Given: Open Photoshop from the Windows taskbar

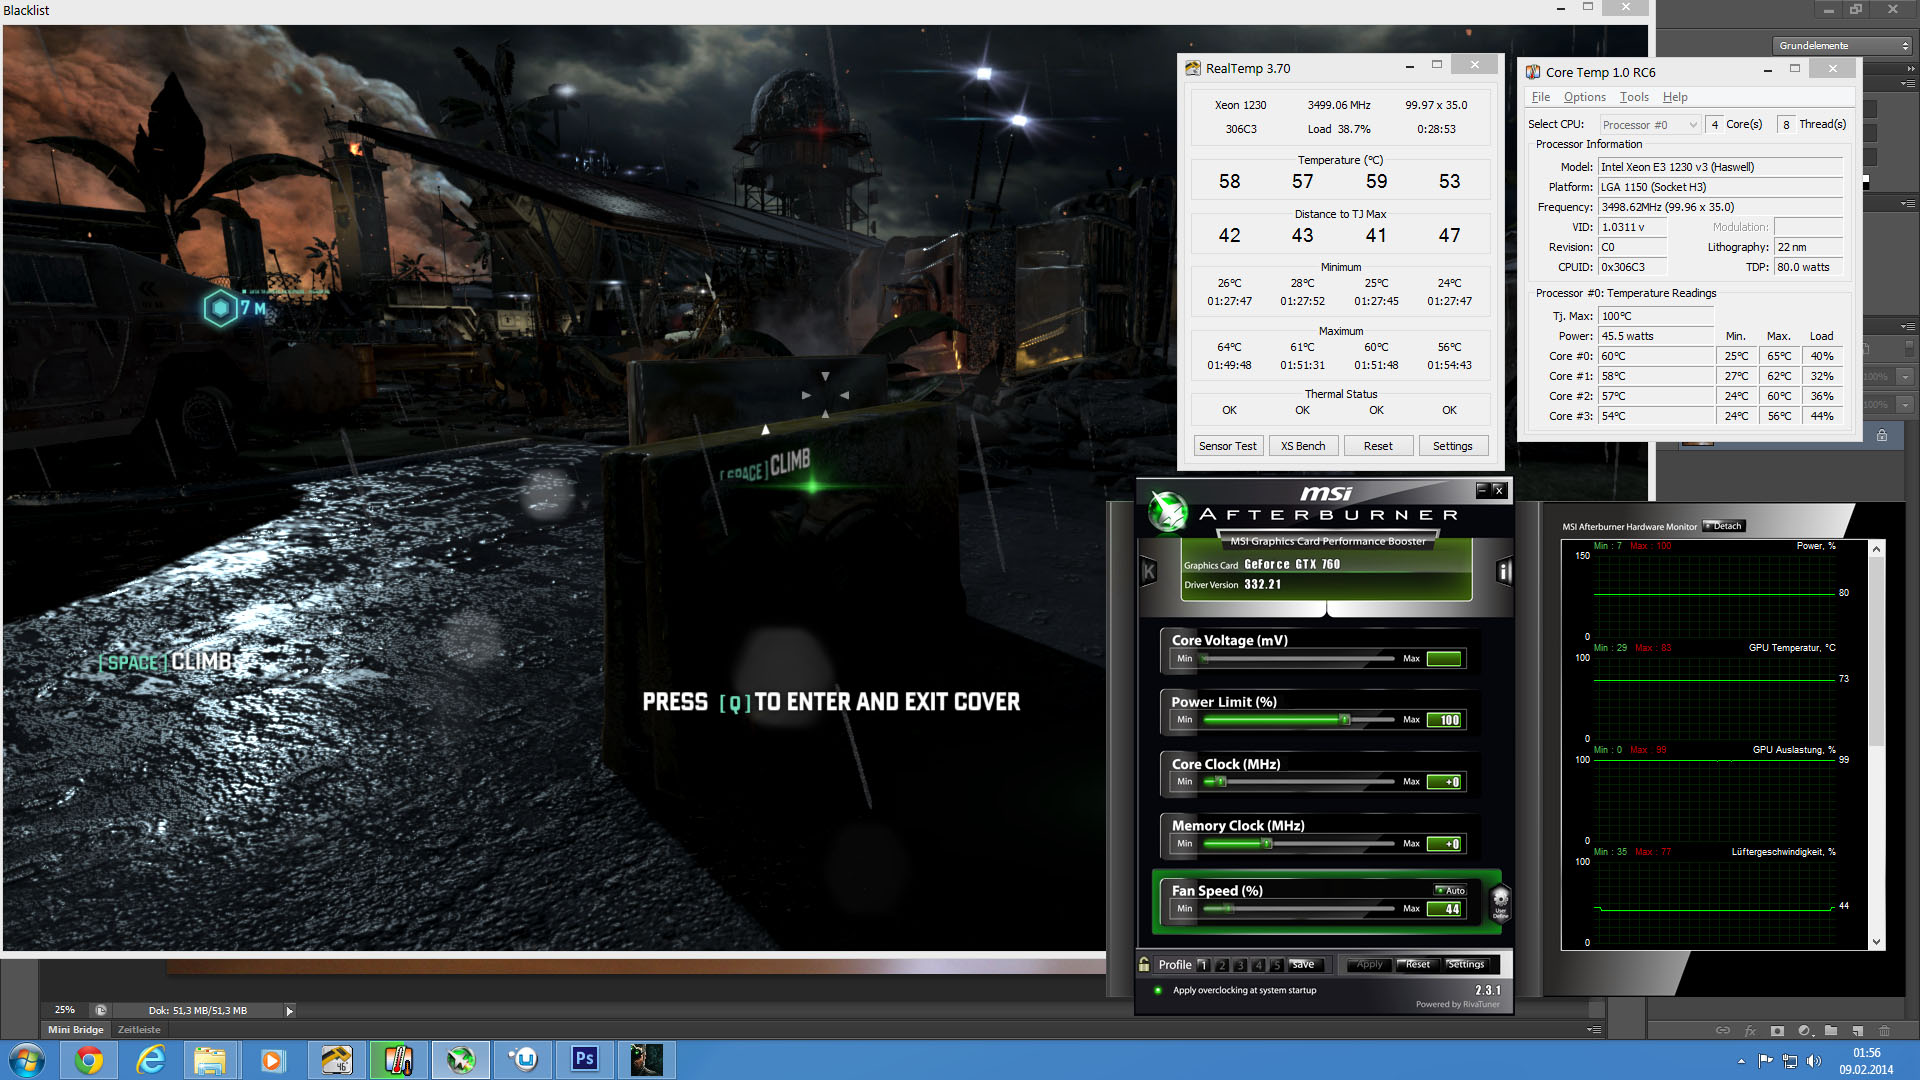Looking at the screenshot, I should (584, 1059).
